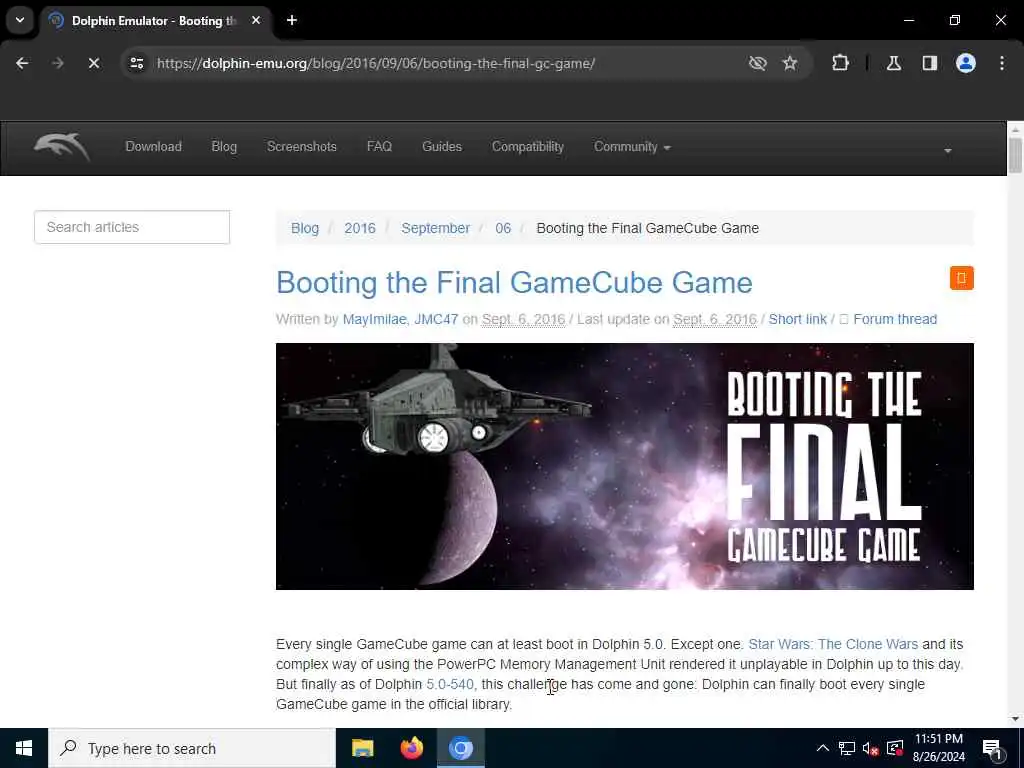
Task: Click the browser forward arrow
Action: (x=57, y=63)
